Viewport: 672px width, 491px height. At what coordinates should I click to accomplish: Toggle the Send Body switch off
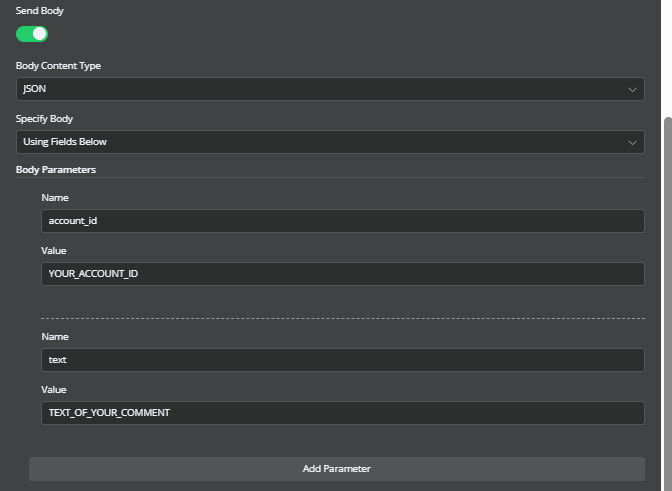click(32, 34)
